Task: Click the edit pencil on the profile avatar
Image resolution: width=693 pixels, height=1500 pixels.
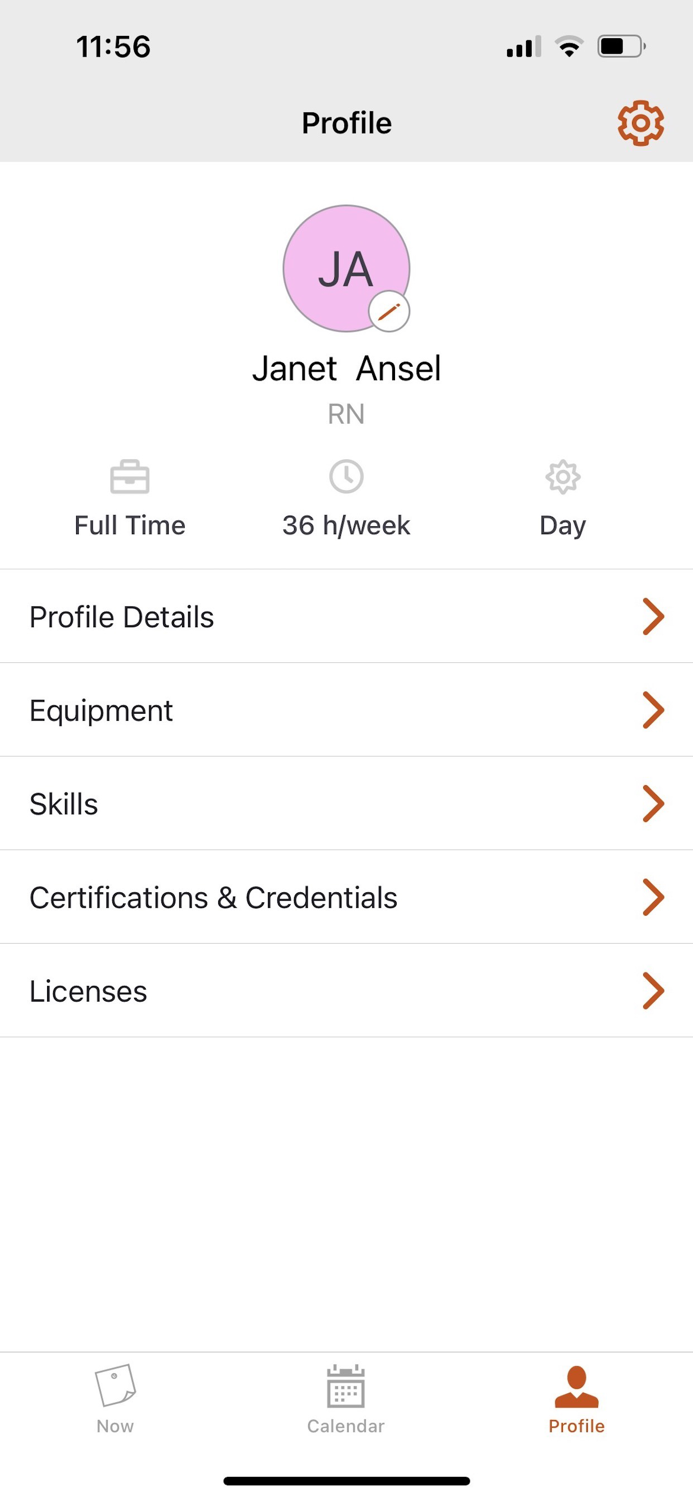Action: click(x=389, y=311)
